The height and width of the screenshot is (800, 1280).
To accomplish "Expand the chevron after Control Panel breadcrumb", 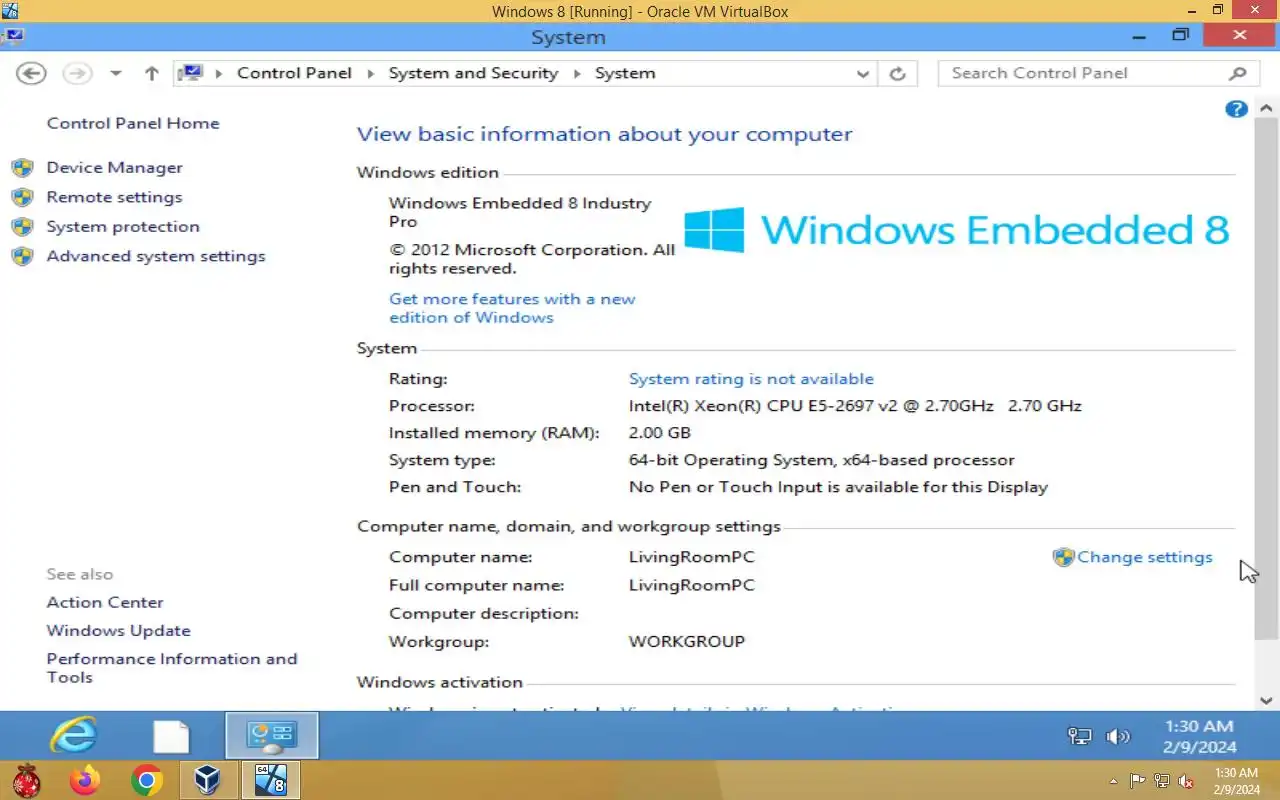I will pyautogui.click(x=371, y=73).
